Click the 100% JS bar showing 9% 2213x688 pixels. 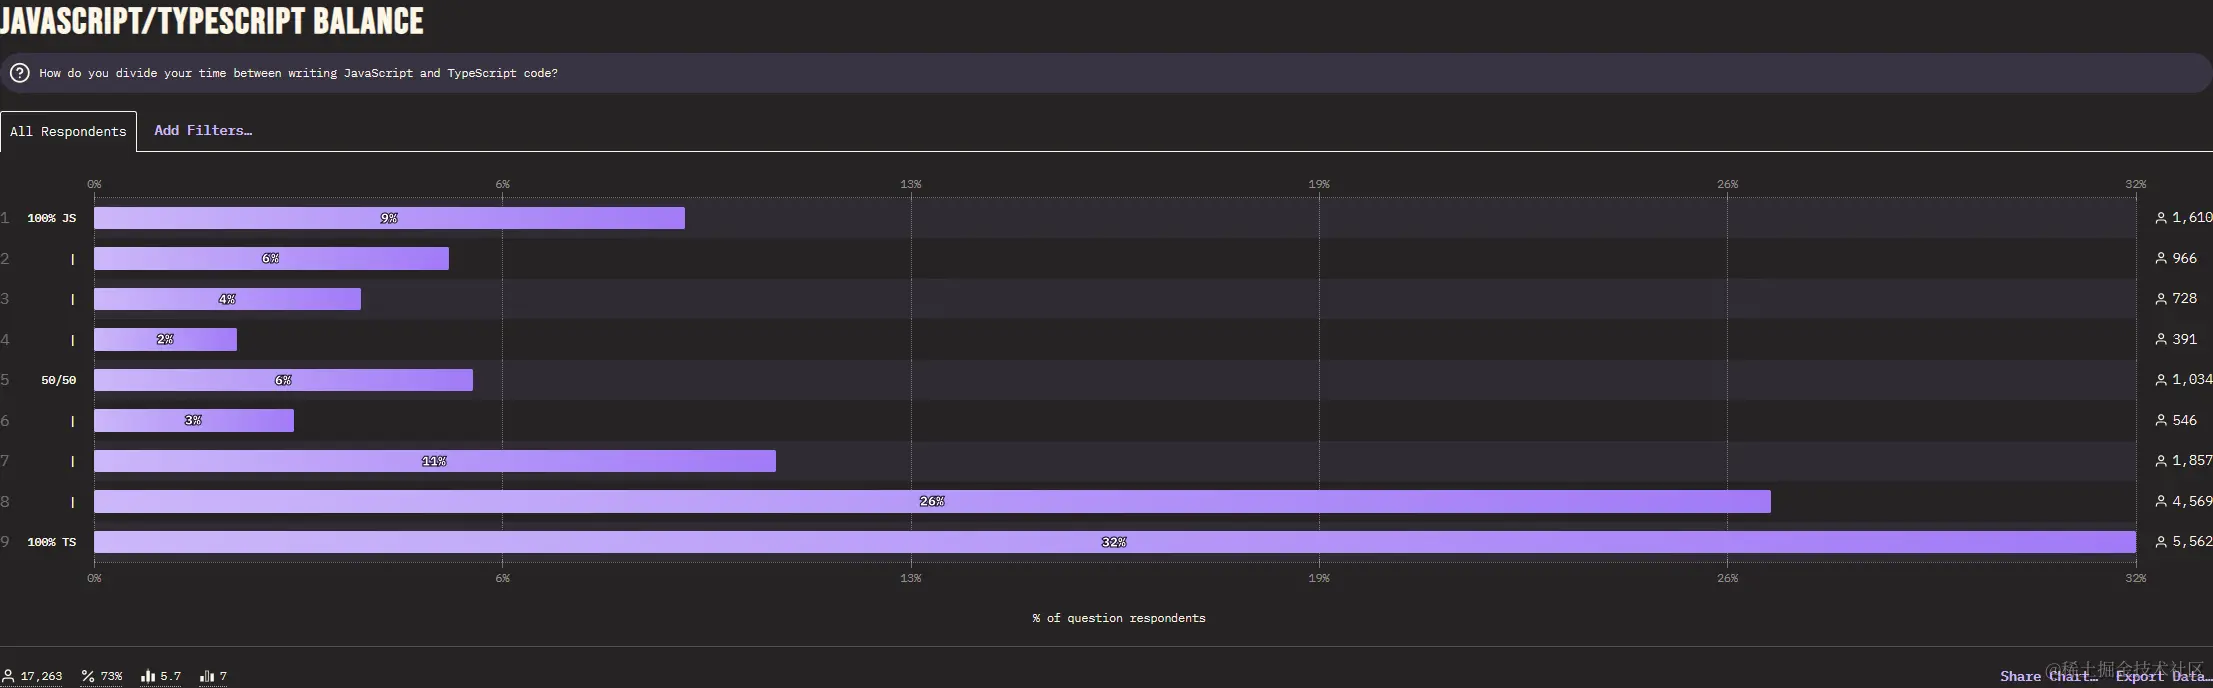tap(389, 218)
